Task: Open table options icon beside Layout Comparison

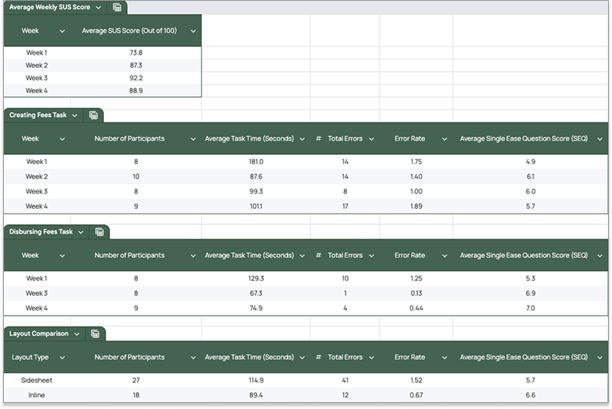Action: pos(95,334)
